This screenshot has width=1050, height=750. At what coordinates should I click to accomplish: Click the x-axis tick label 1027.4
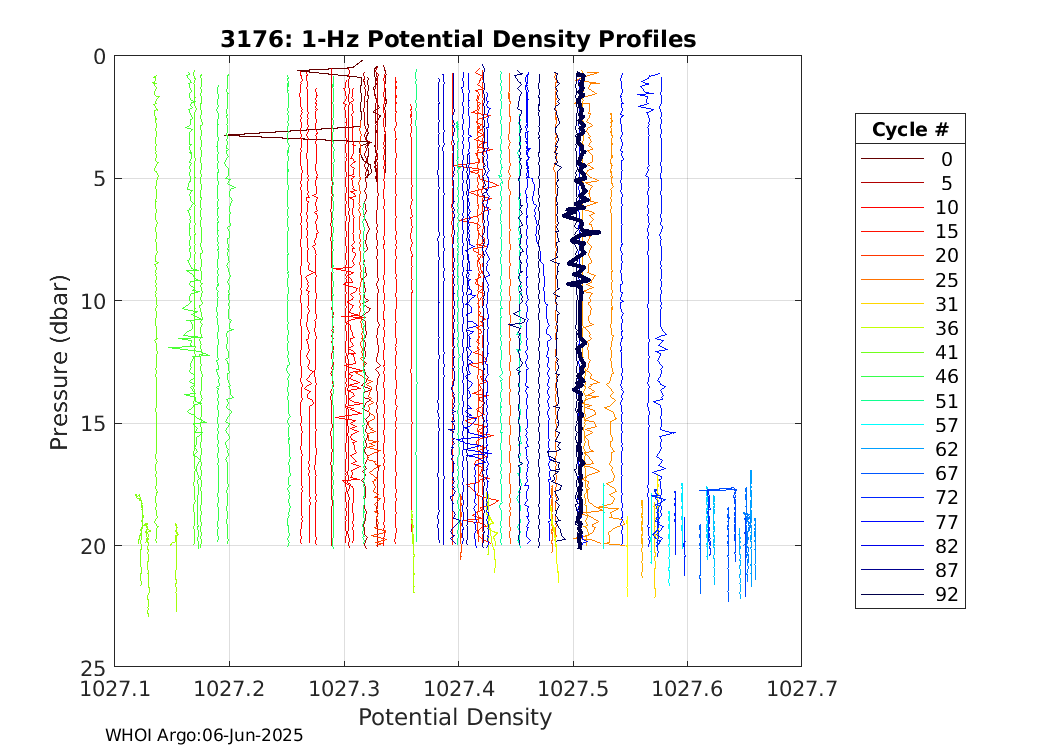[x=459, y=688]
